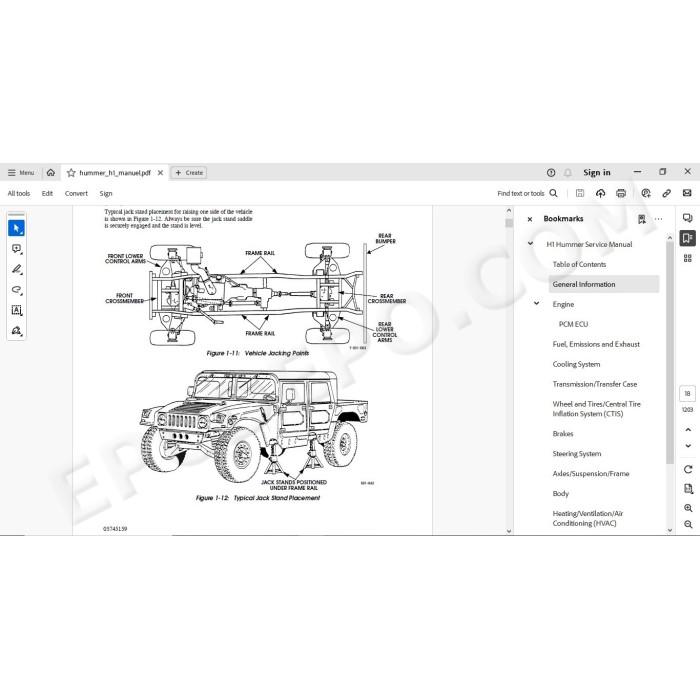700x700 pixels.
Task: Open the comments panel icon
Action: click(x=688, y=217)
